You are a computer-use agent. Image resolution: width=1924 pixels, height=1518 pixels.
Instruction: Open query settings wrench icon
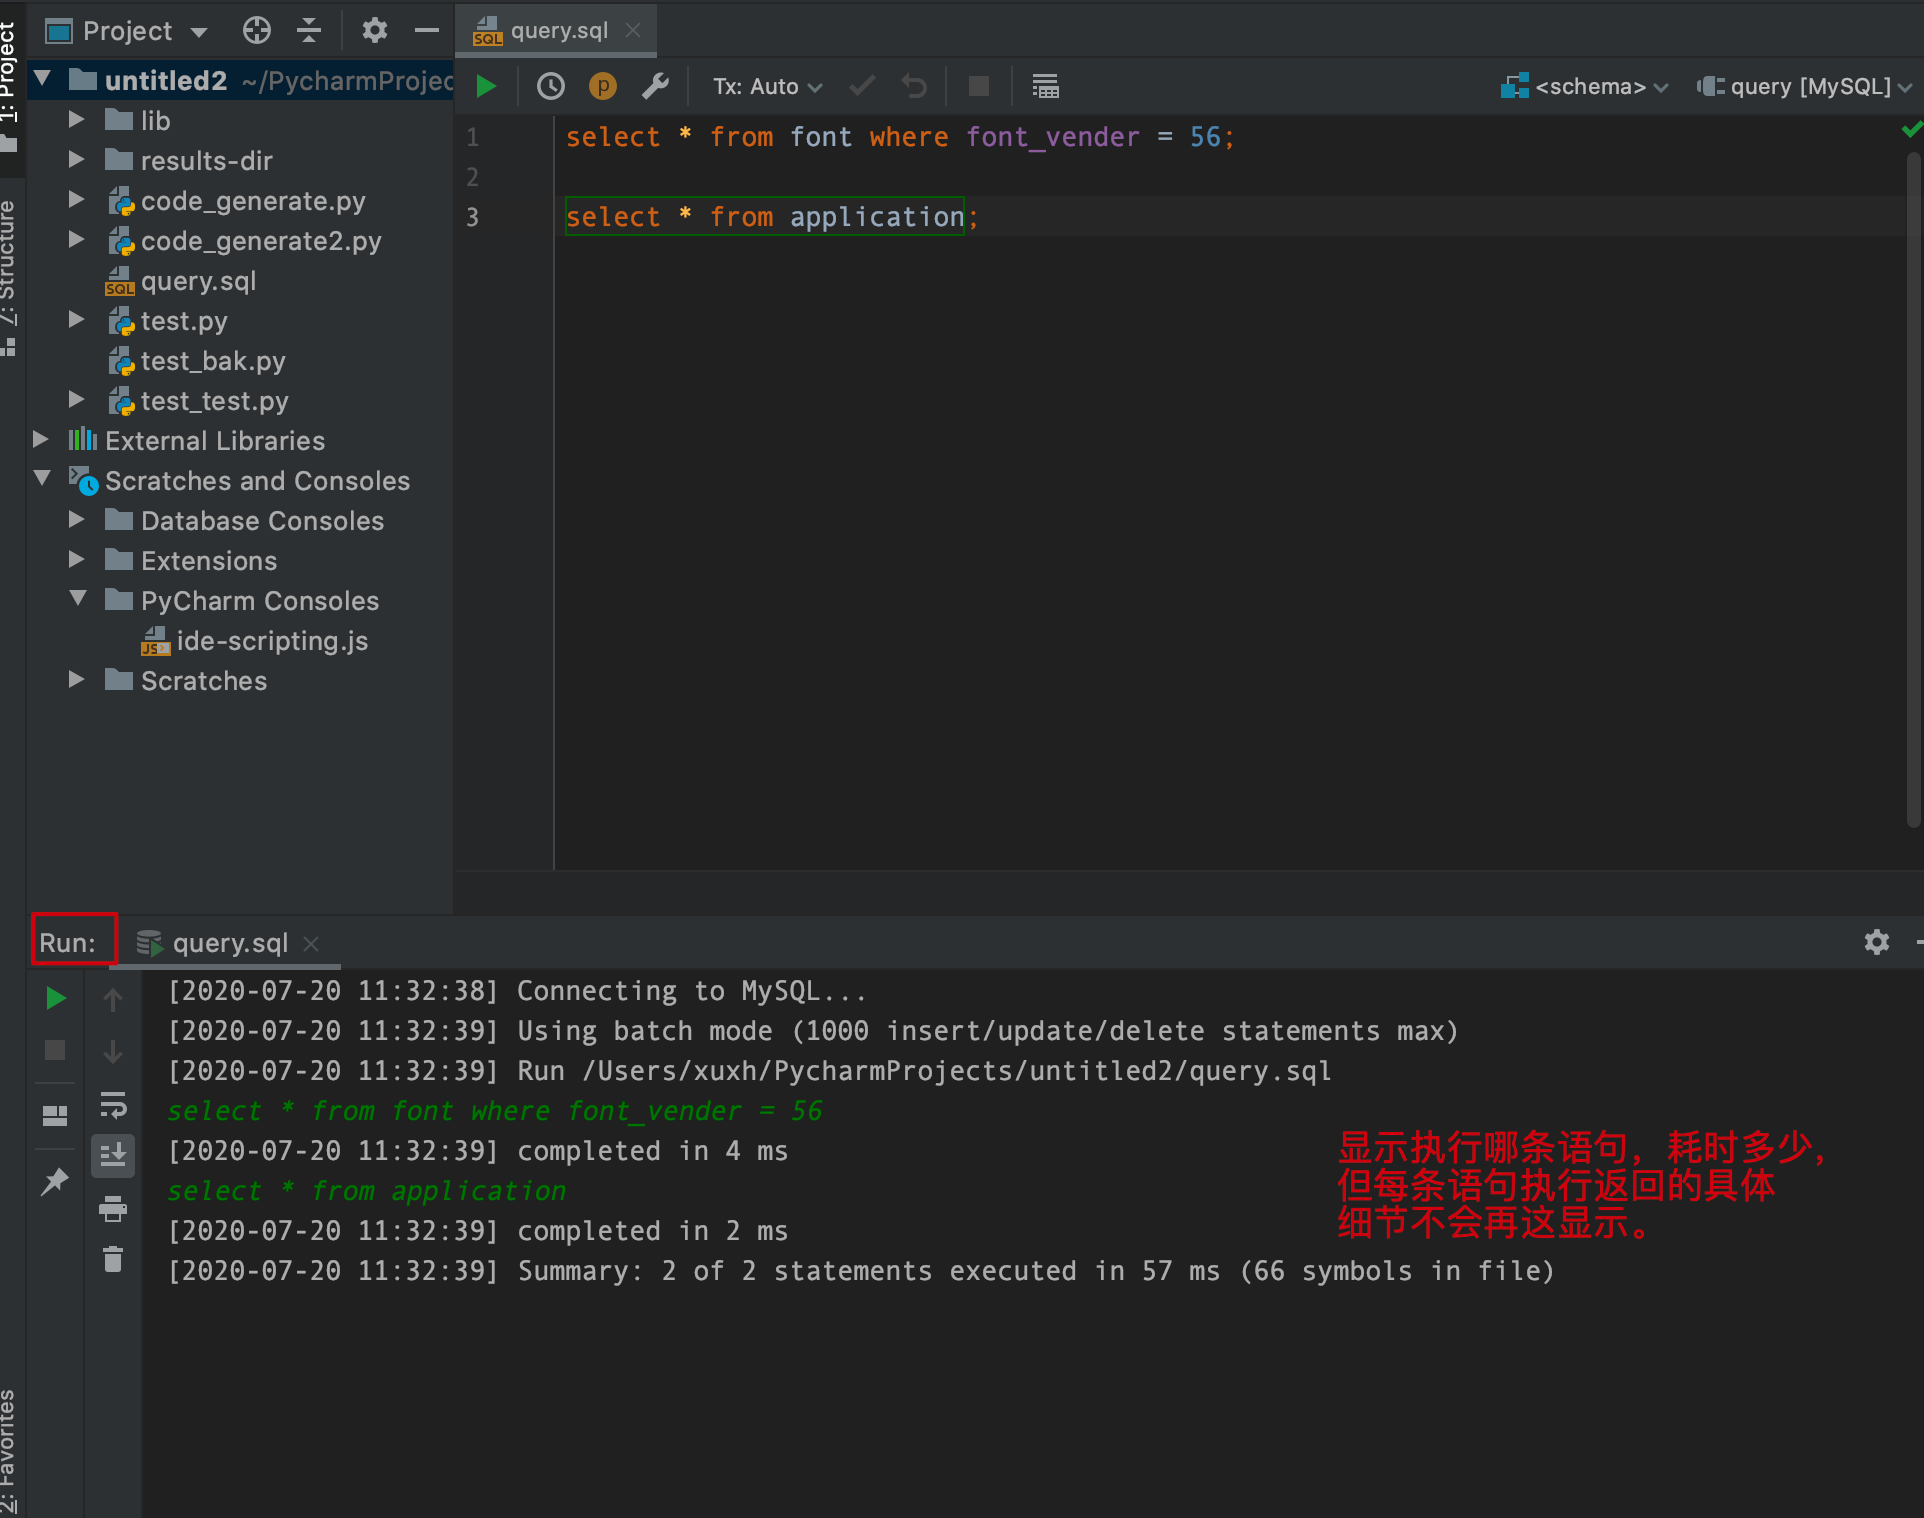click(x=655, y=87)
